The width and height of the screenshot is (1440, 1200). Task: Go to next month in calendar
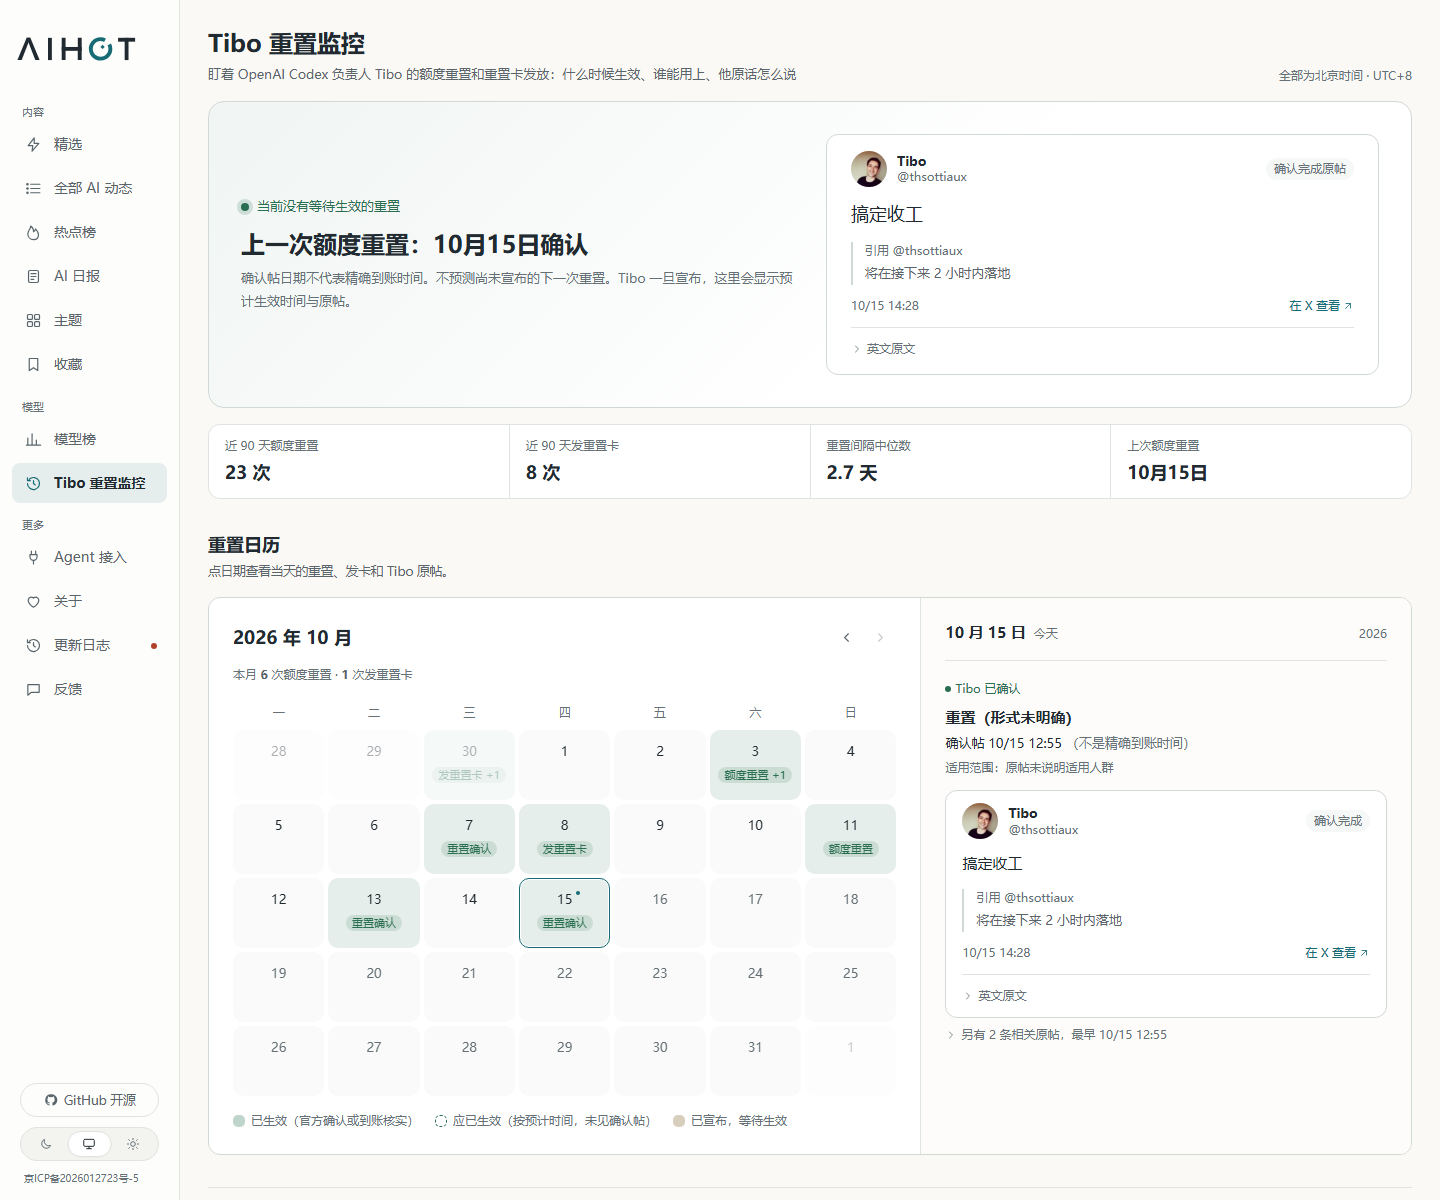pos(880,637)
